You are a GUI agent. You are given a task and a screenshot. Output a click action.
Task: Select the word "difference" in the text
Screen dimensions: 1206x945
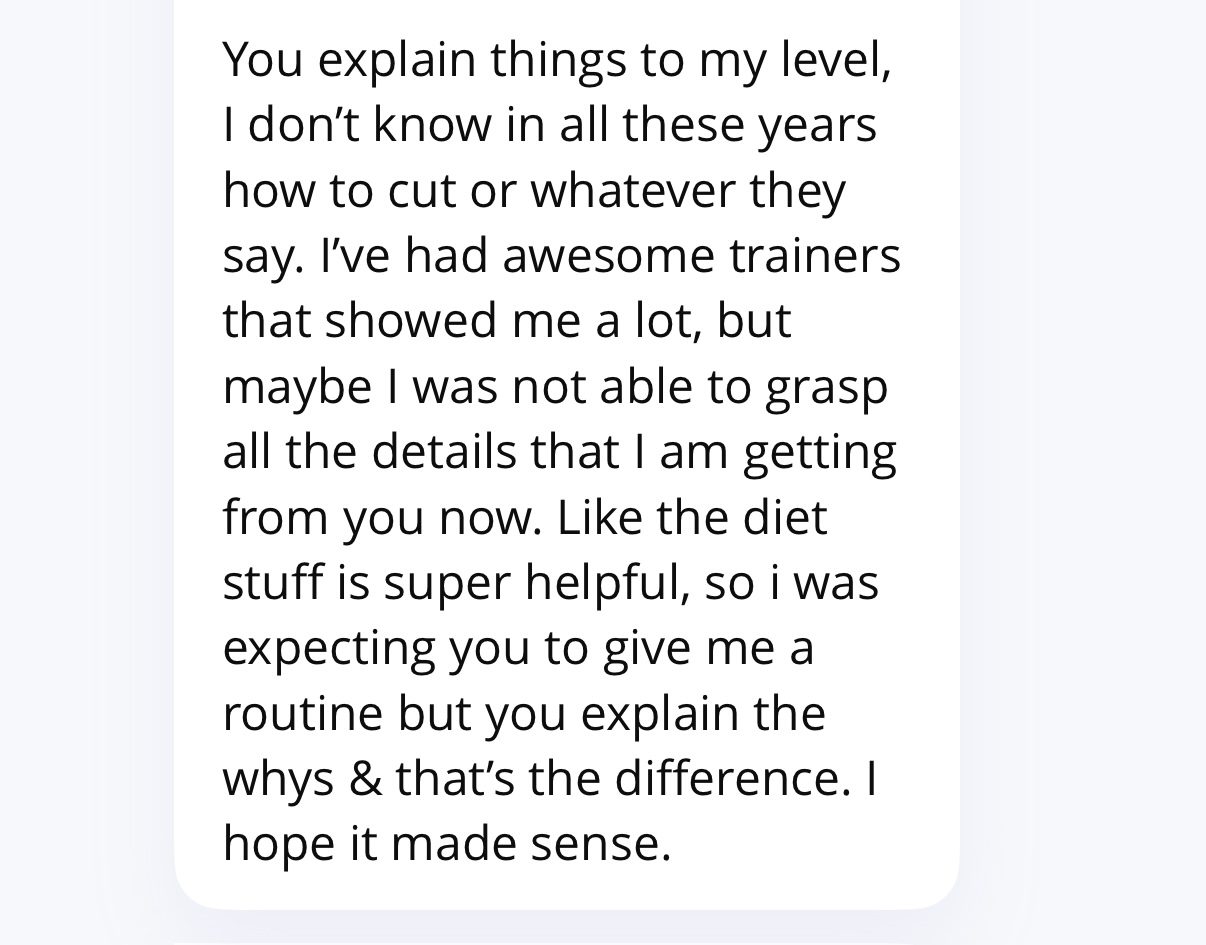pos(728,780)
